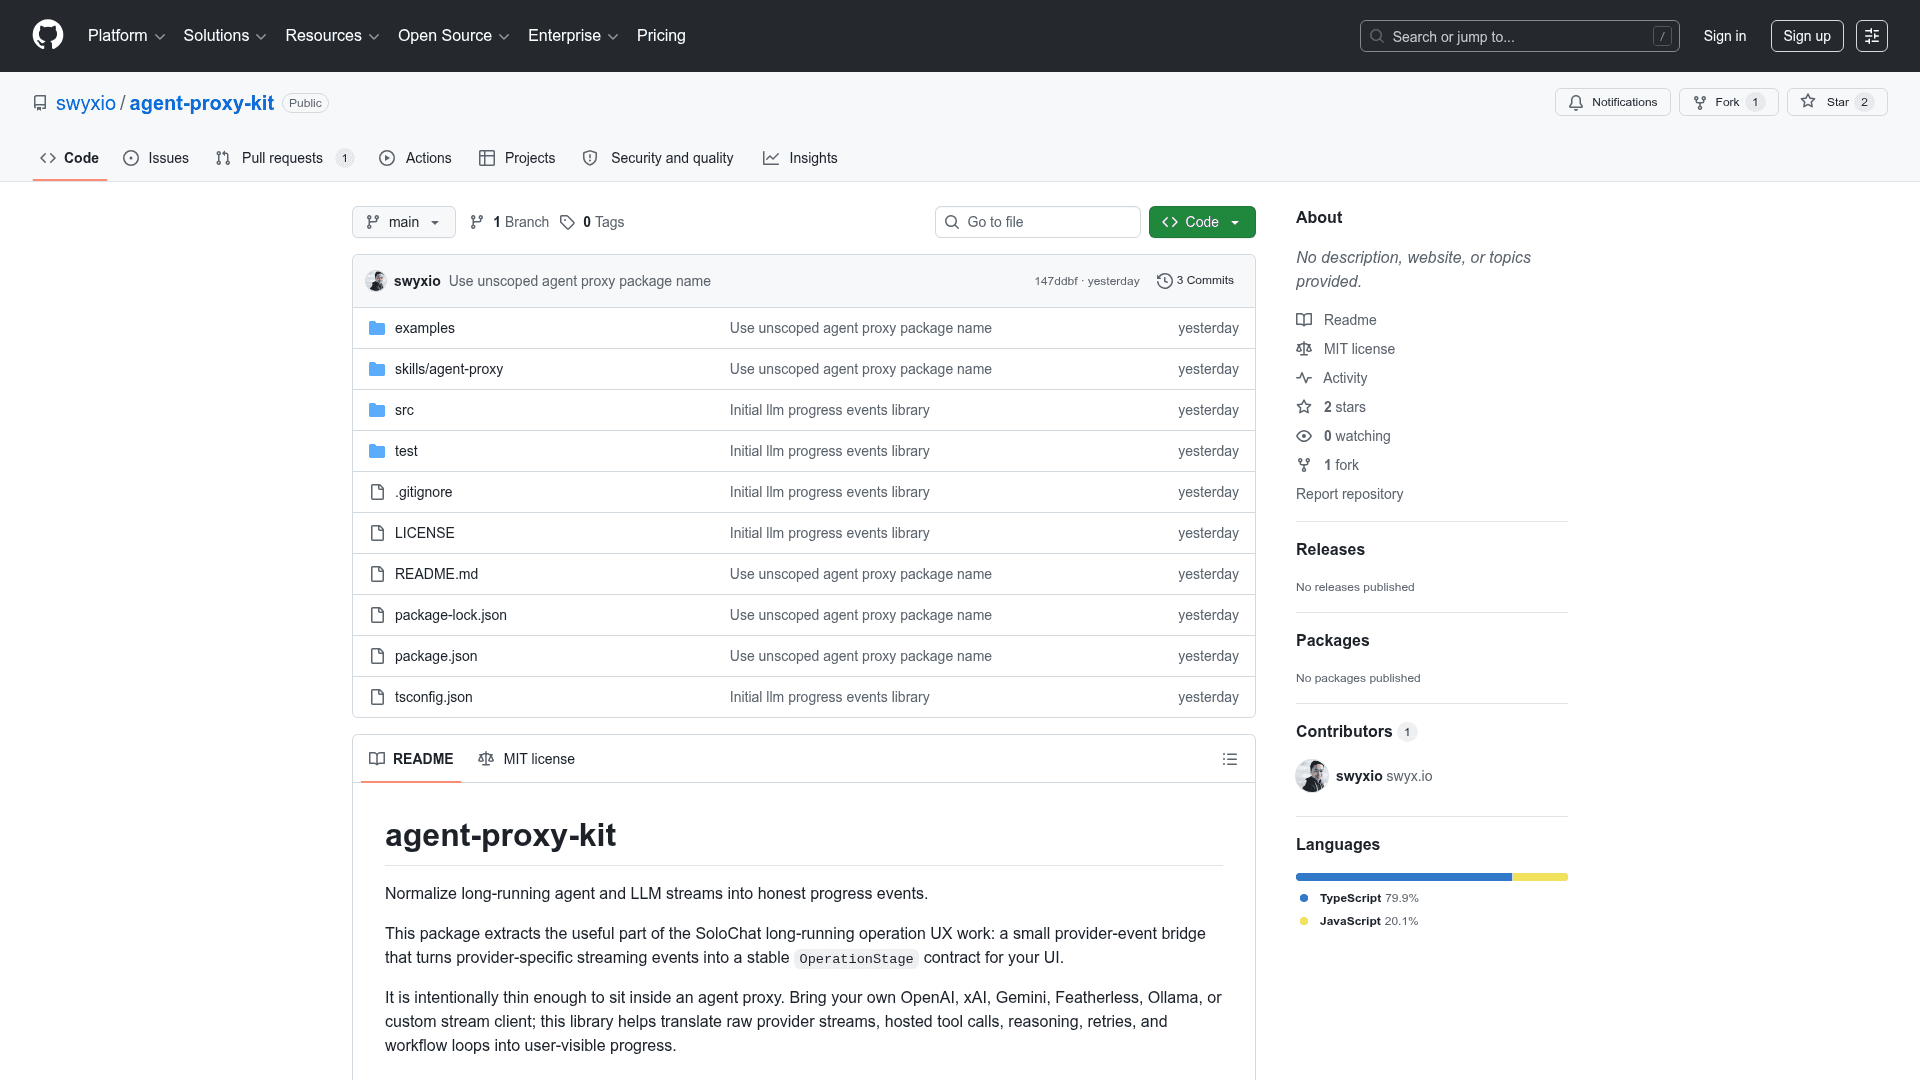Click the eye icon beside watching
The height and width of the screenshot is (1080, 1920).
(x=1304, y=436)
